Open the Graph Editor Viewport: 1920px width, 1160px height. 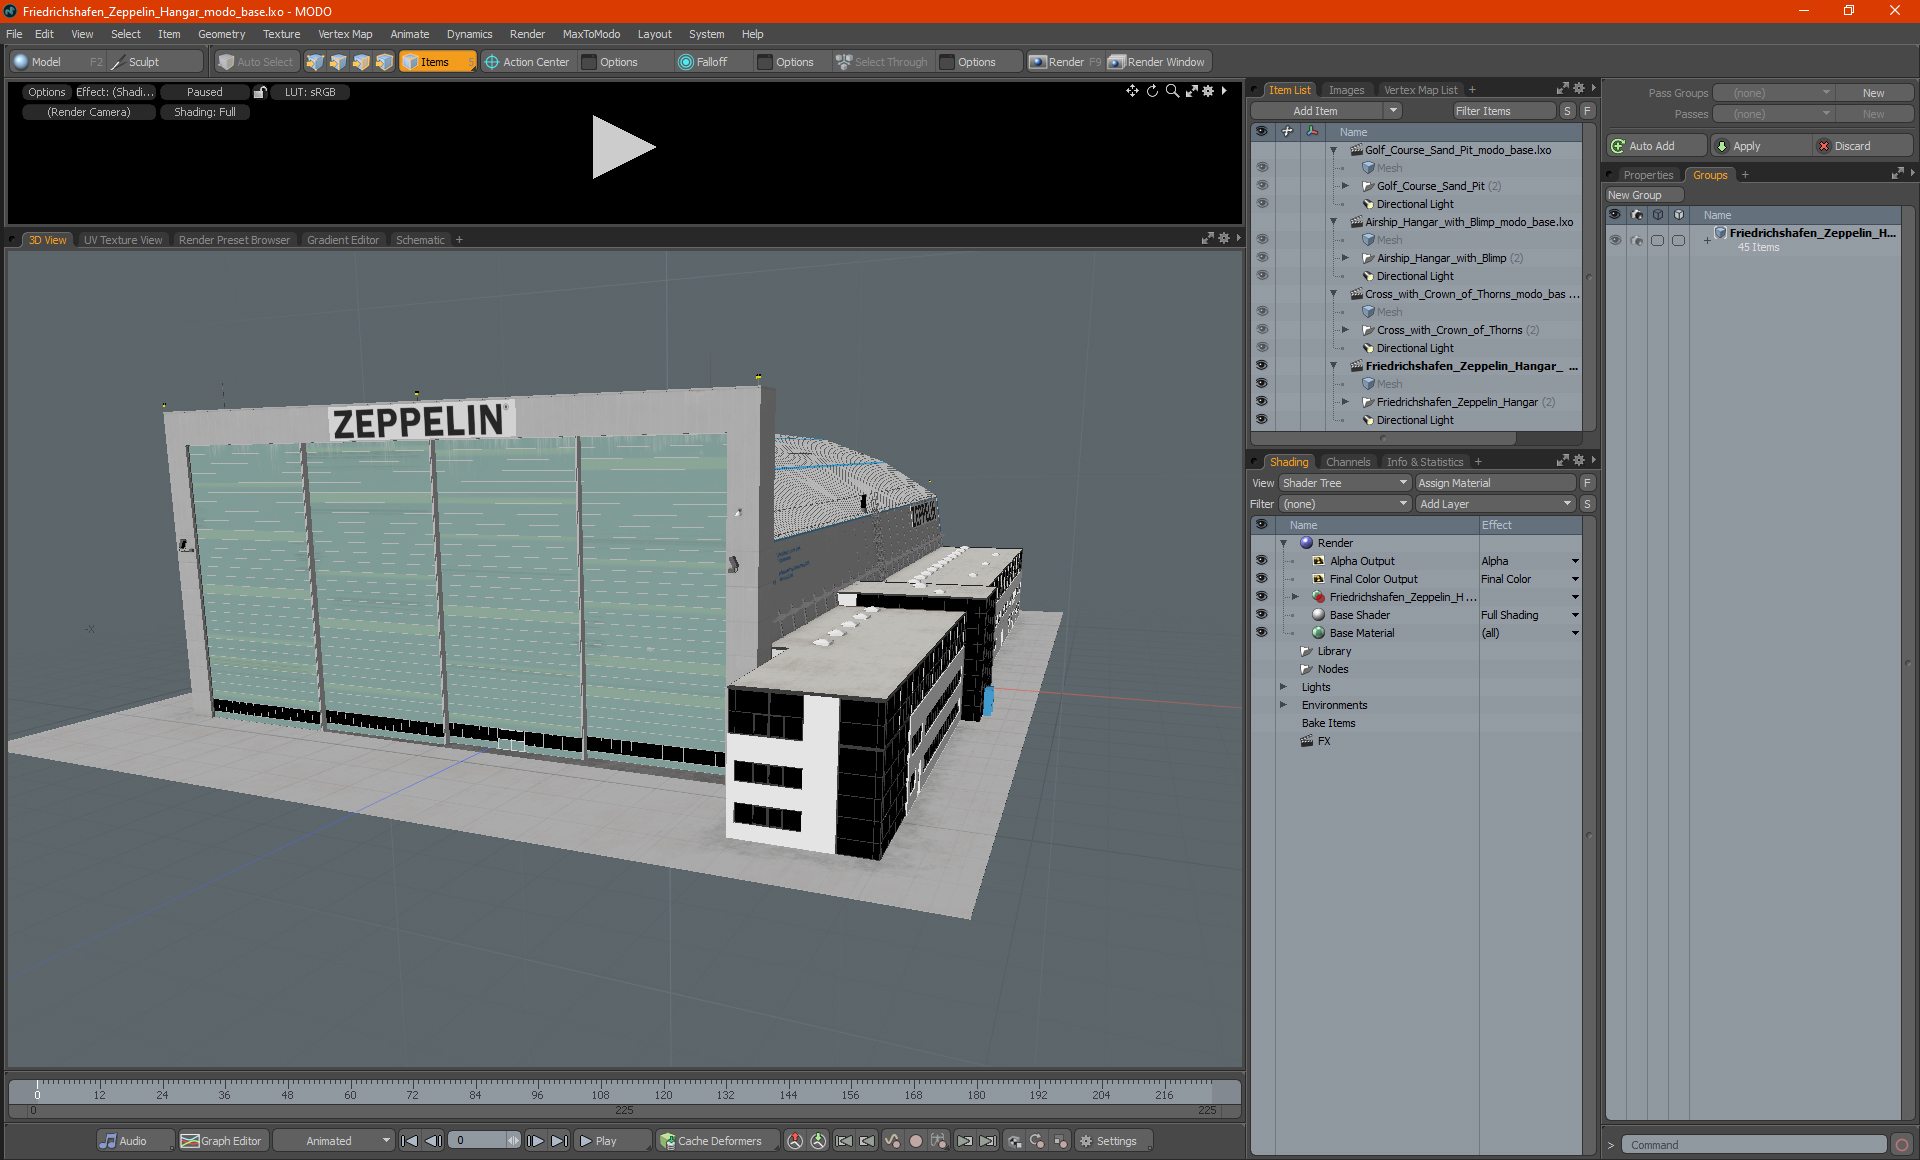[x=222, y=1141]
